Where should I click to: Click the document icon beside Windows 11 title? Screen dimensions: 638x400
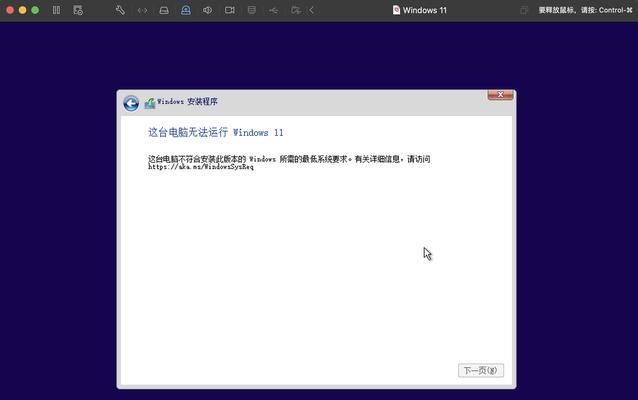pyautogui.click(x=396, y=10)
